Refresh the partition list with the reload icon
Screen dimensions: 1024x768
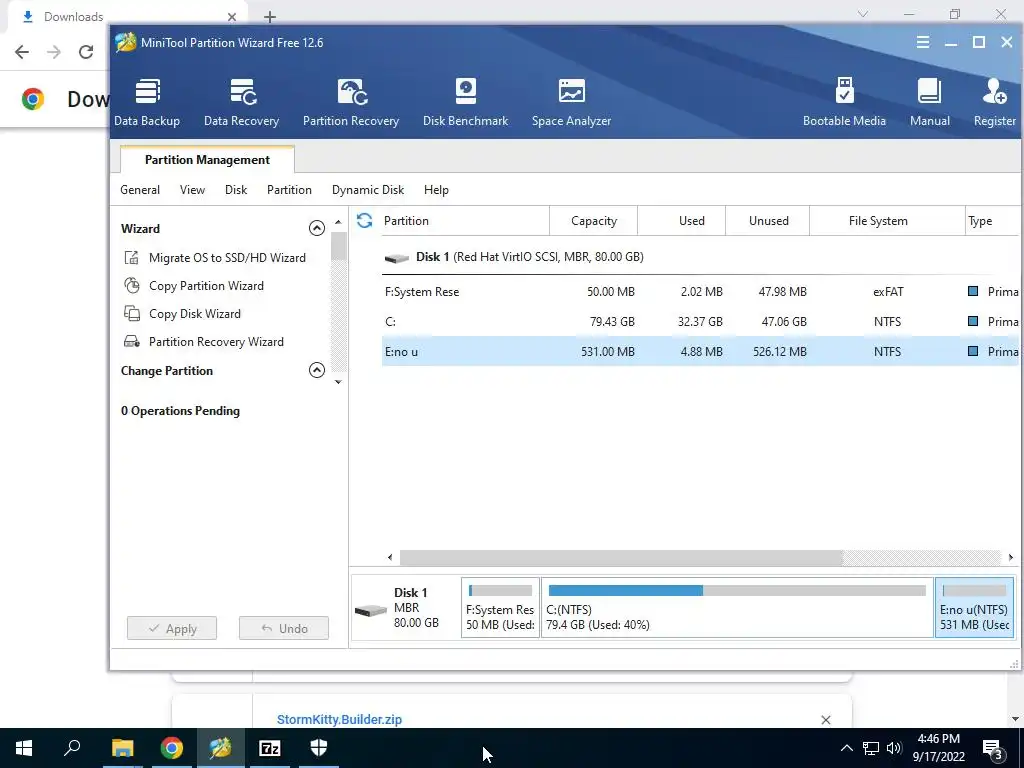(x=364, y=221)
